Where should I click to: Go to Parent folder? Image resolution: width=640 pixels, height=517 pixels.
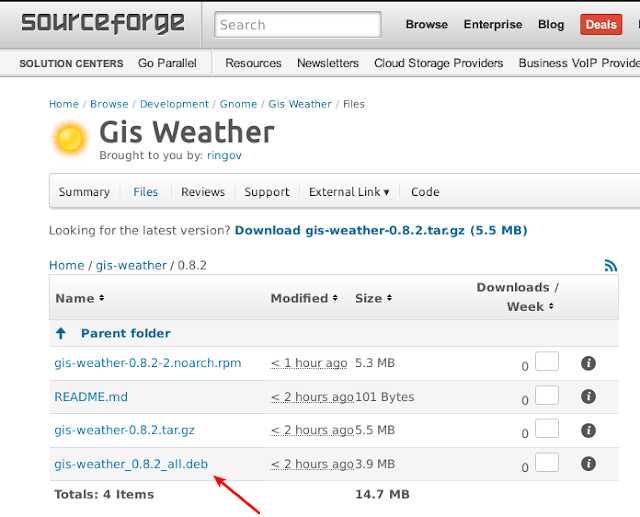point(126,333)
